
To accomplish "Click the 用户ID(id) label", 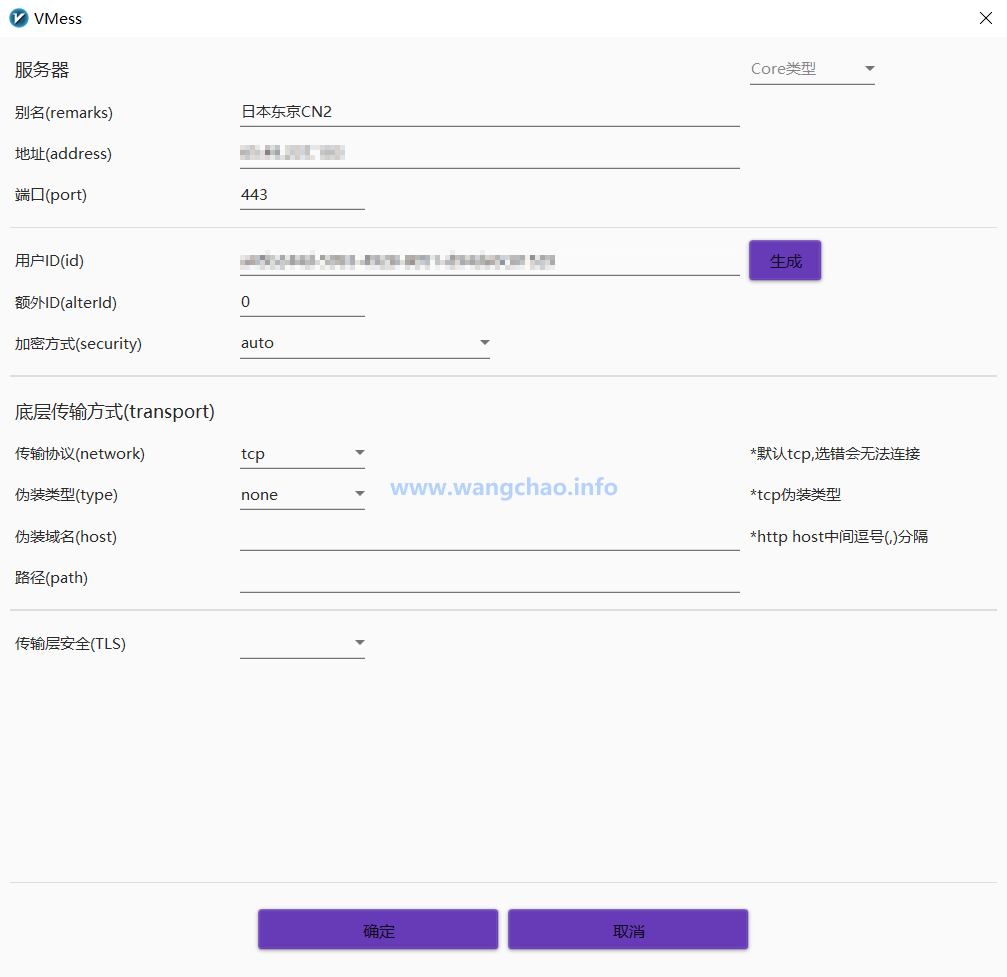I will tap(49, 261).
